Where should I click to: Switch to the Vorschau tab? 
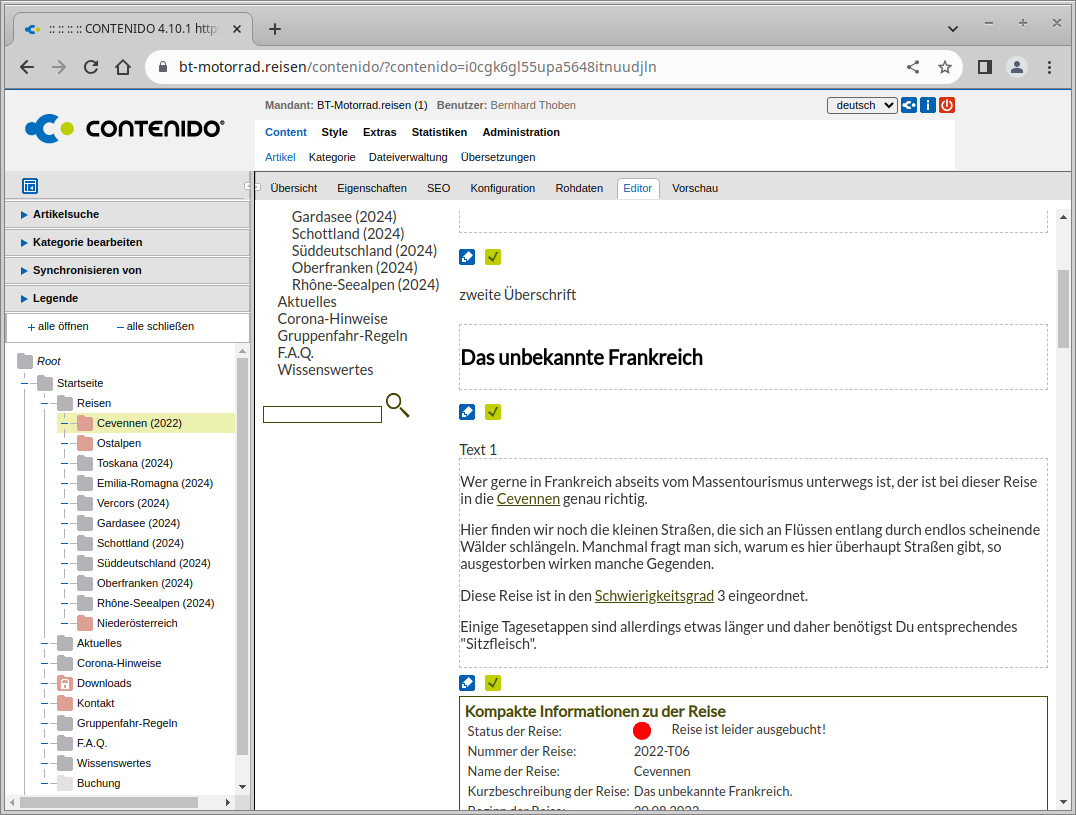(694, 188)
